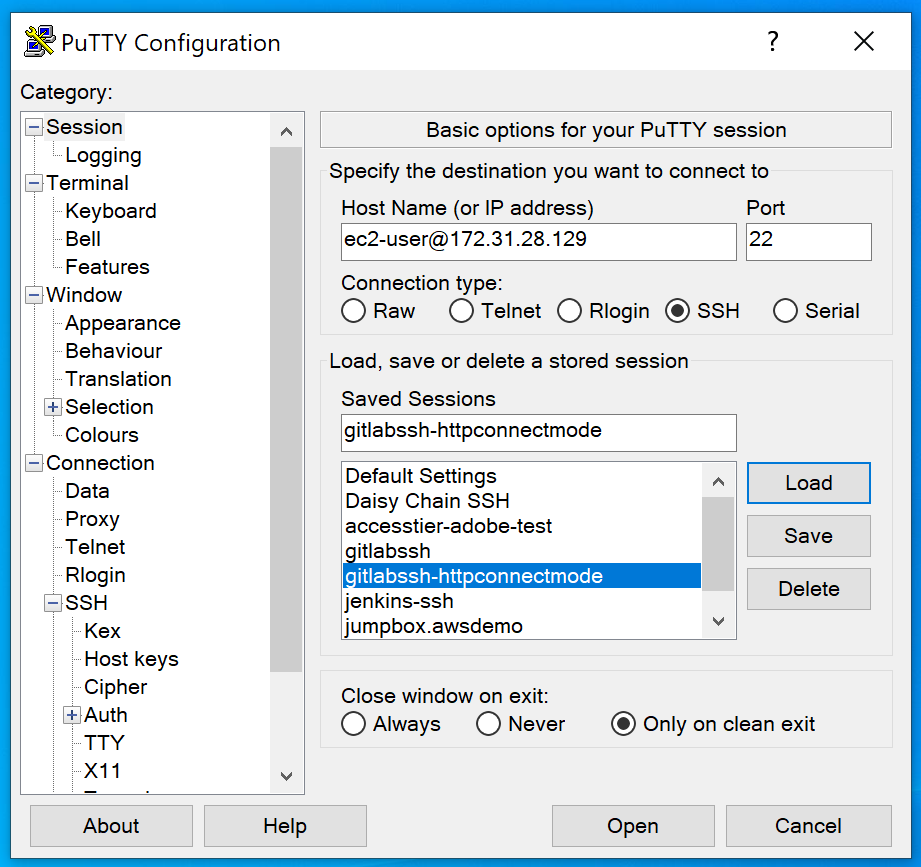The height and width of the screenshot is (867, 921).
Task: Collapse the Connection tree node
Action: [x=34, y=463]
